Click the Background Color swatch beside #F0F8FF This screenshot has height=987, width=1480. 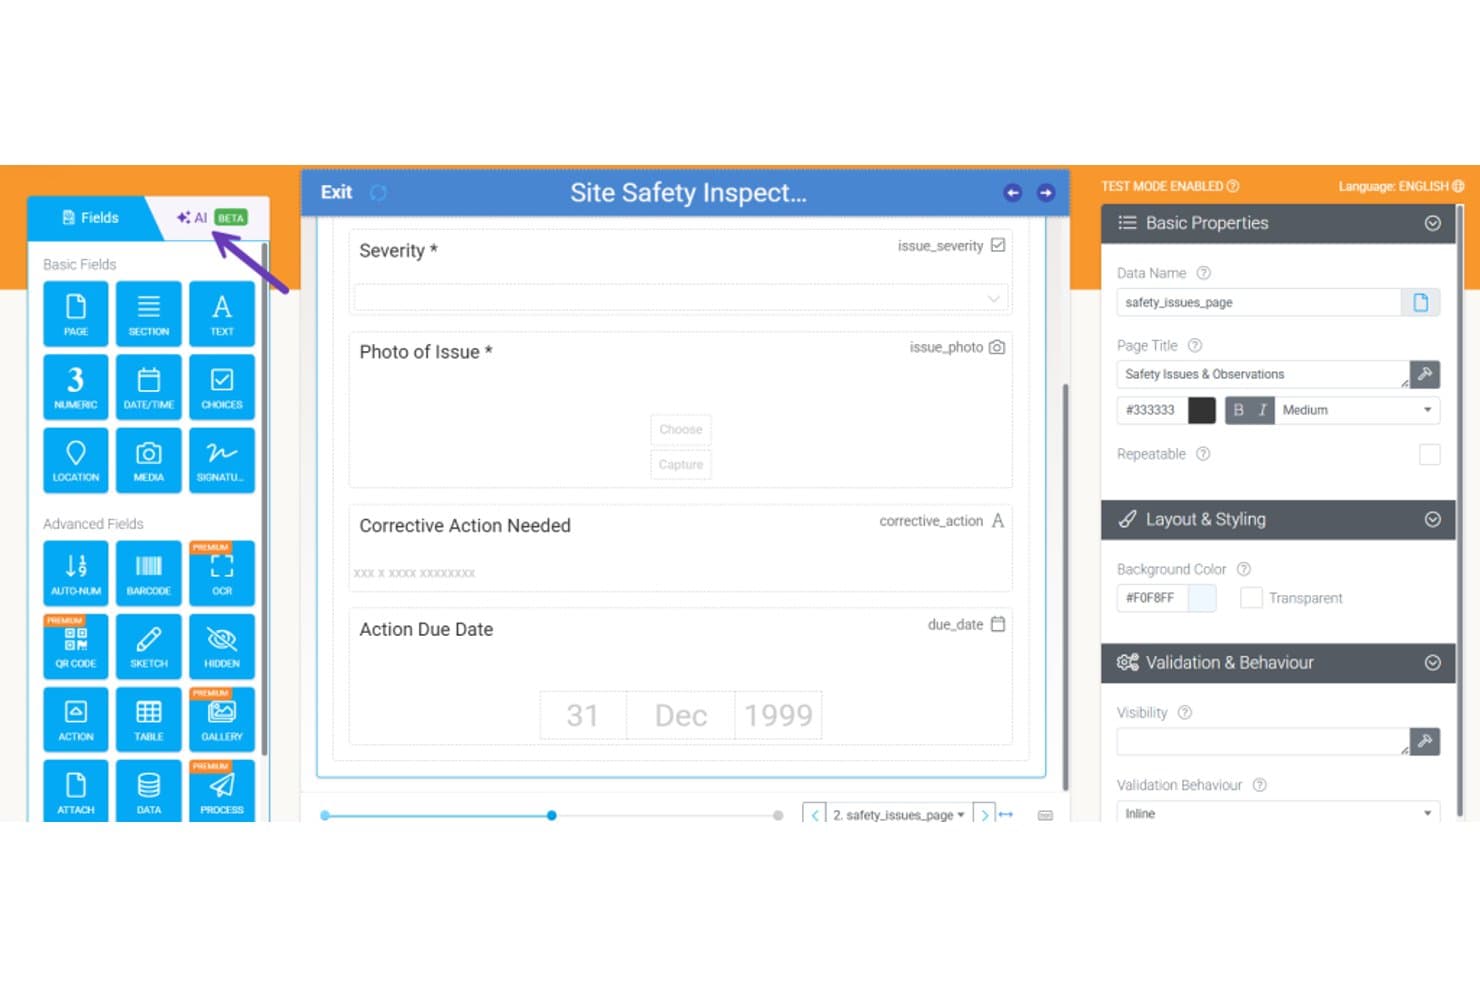[1202, 598]
